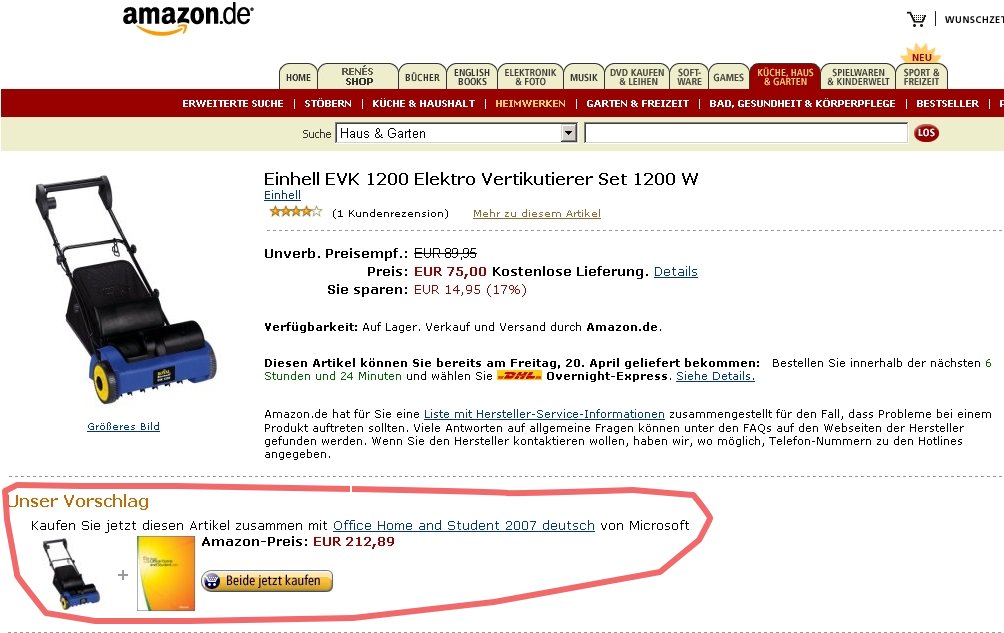Switch to the Elektronik & Foto tab
Screen dimensions: 1004x633
tap(530, 77)
